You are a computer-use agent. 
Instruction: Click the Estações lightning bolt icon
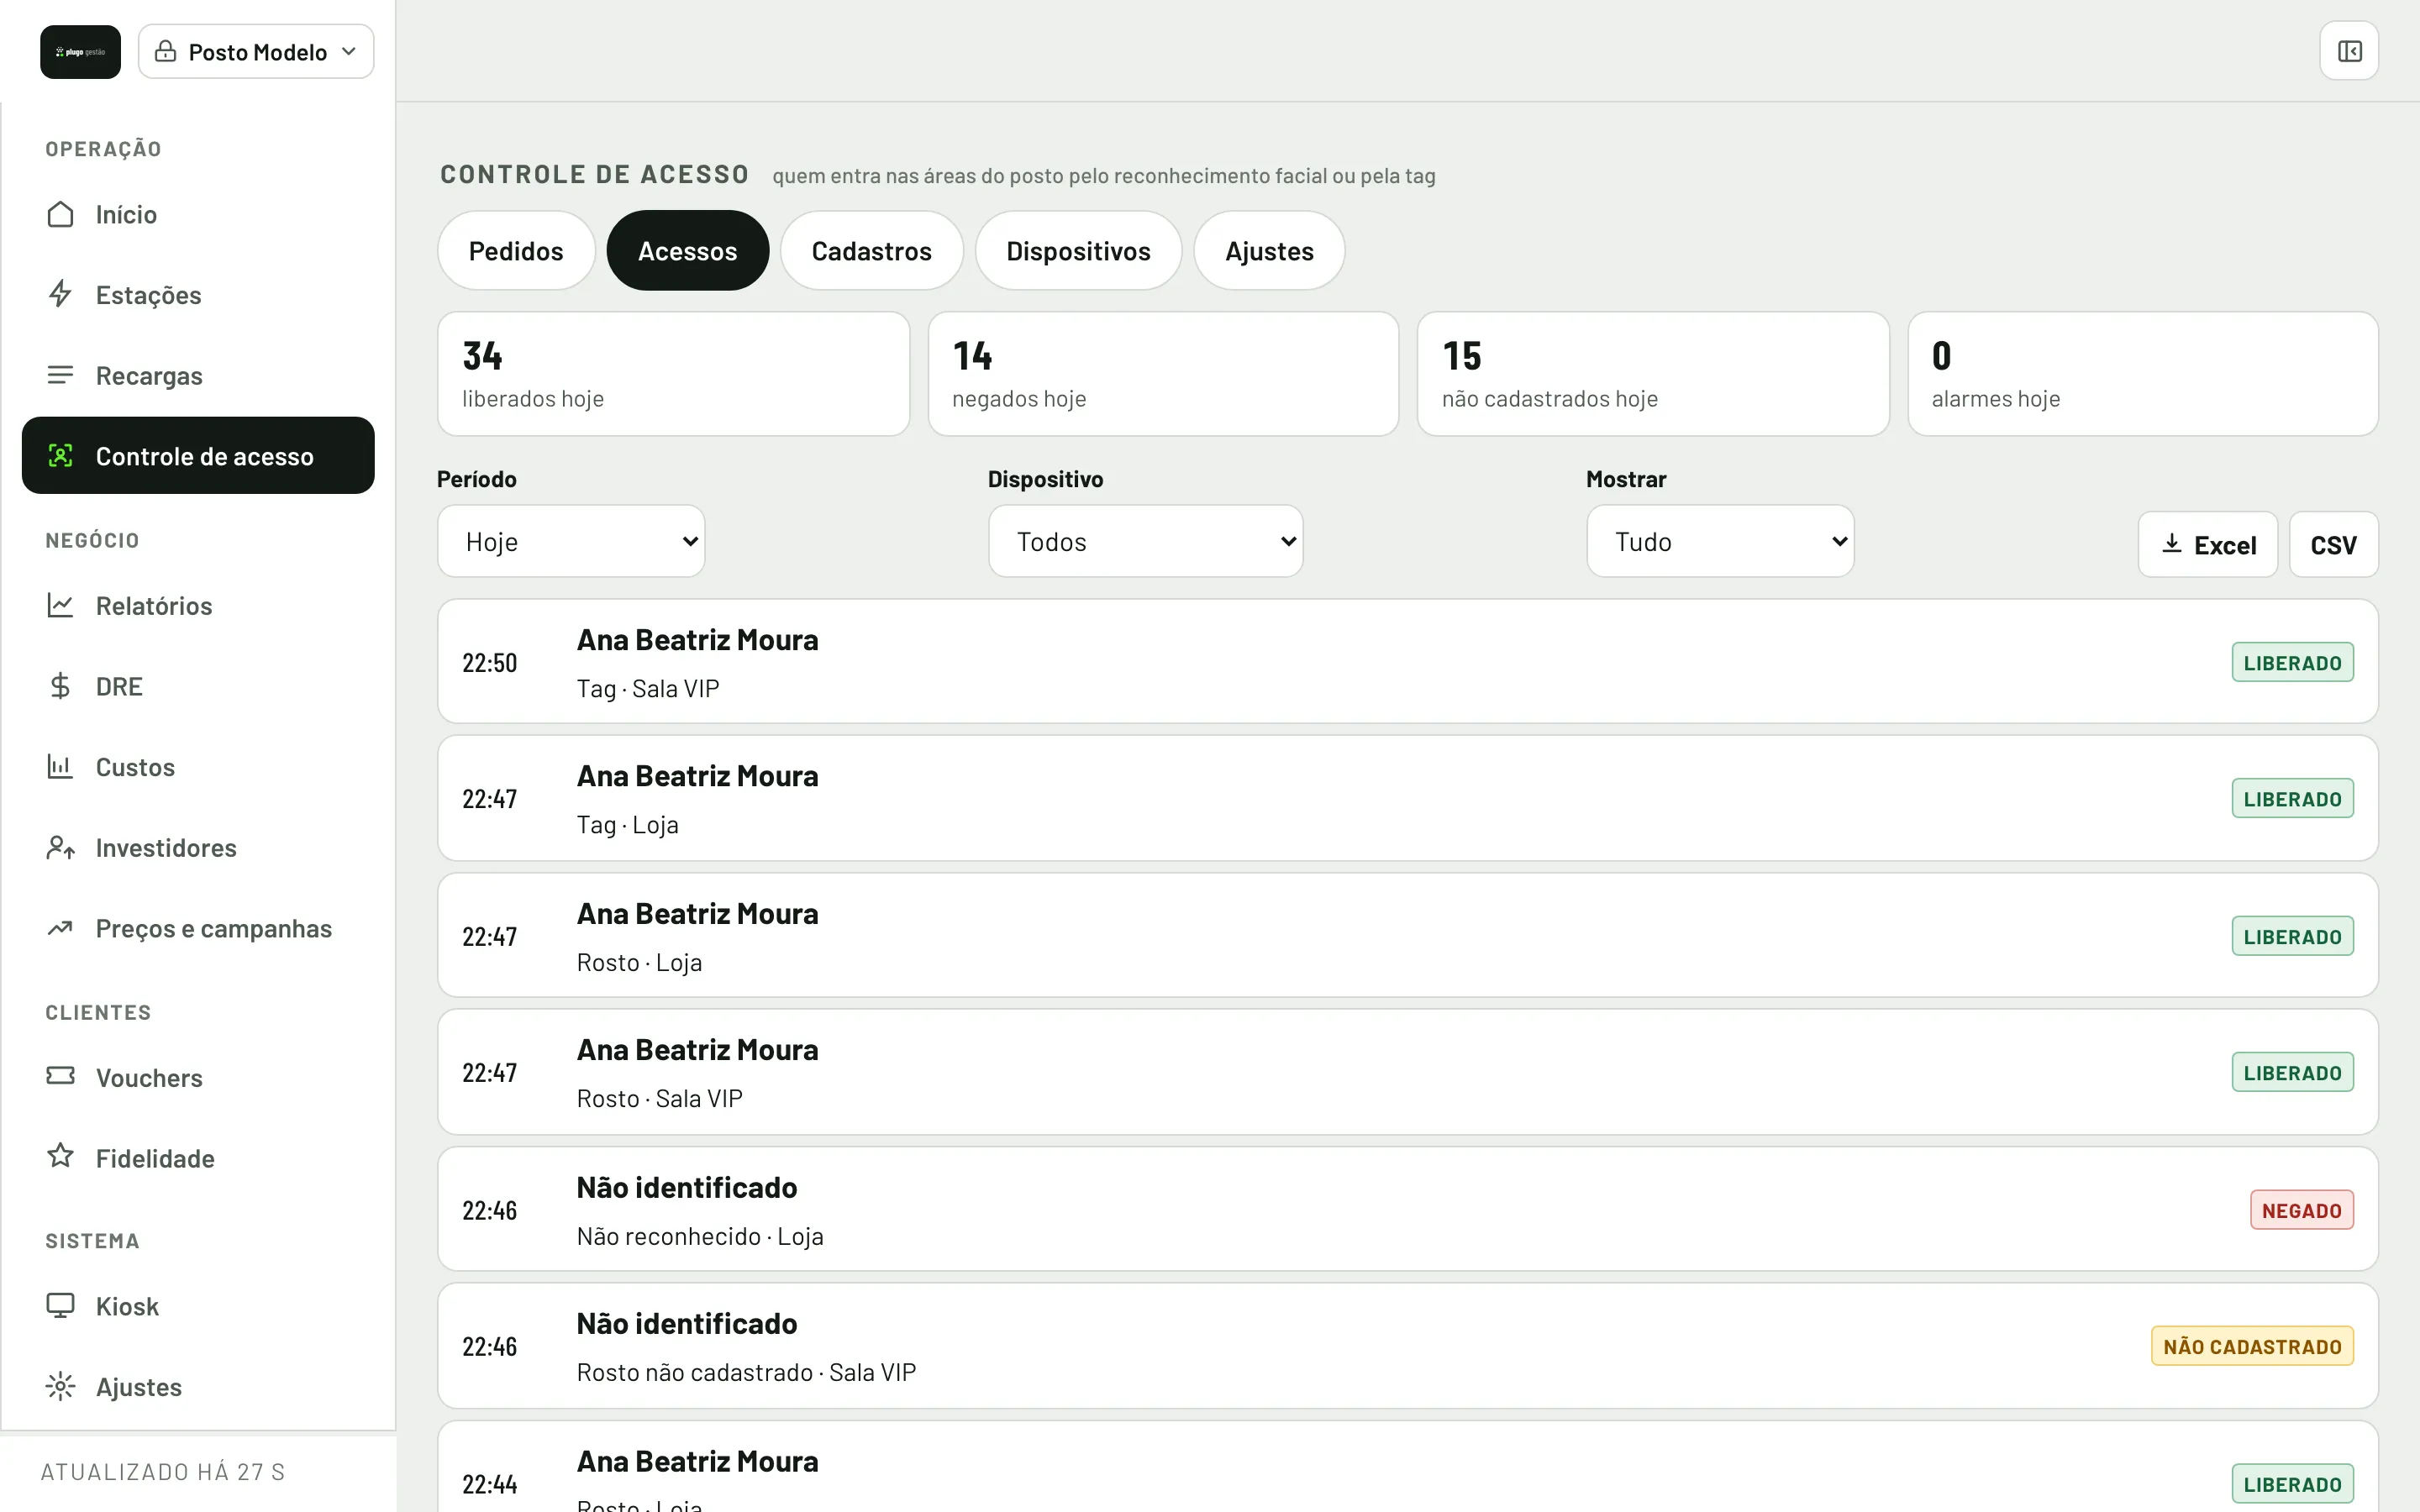60,294
